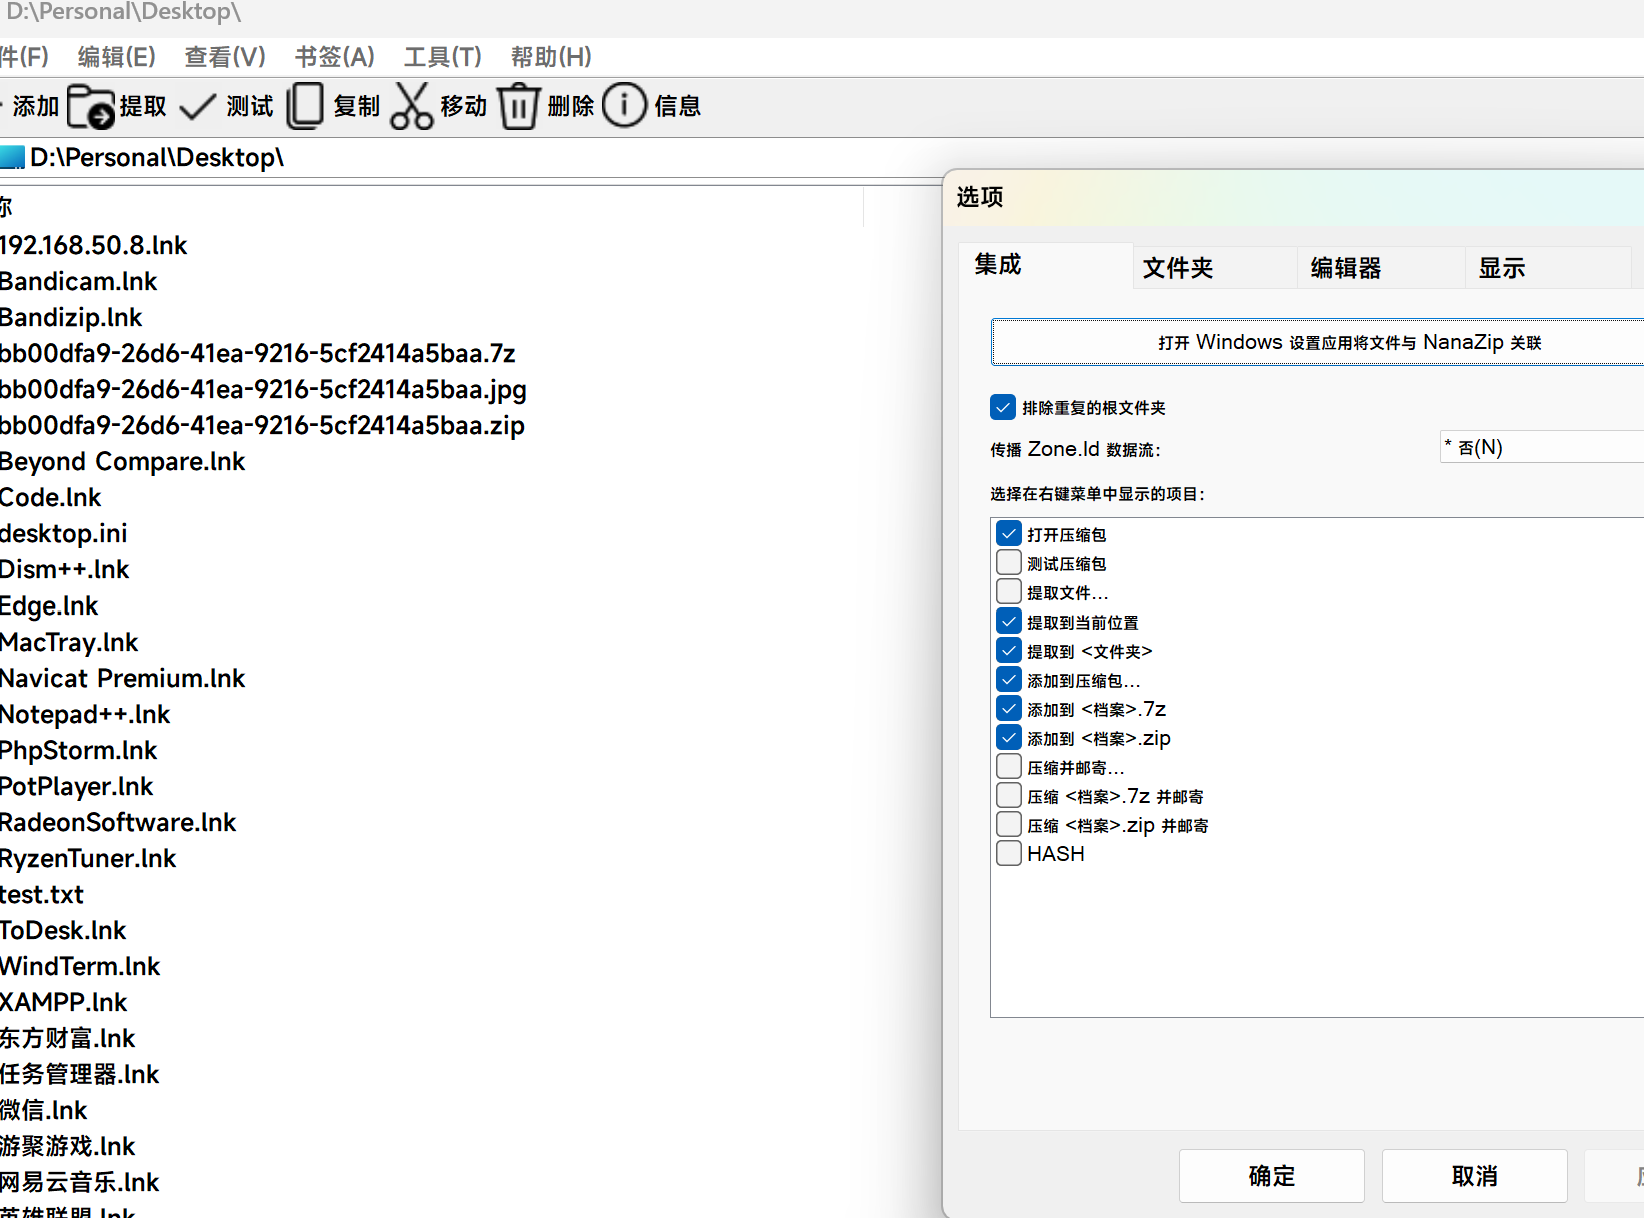Click 打开 Windows 设置应用 NanaZip 关联 button
Viewport: 1644px width, 1218px height.
click(1318, 342)
